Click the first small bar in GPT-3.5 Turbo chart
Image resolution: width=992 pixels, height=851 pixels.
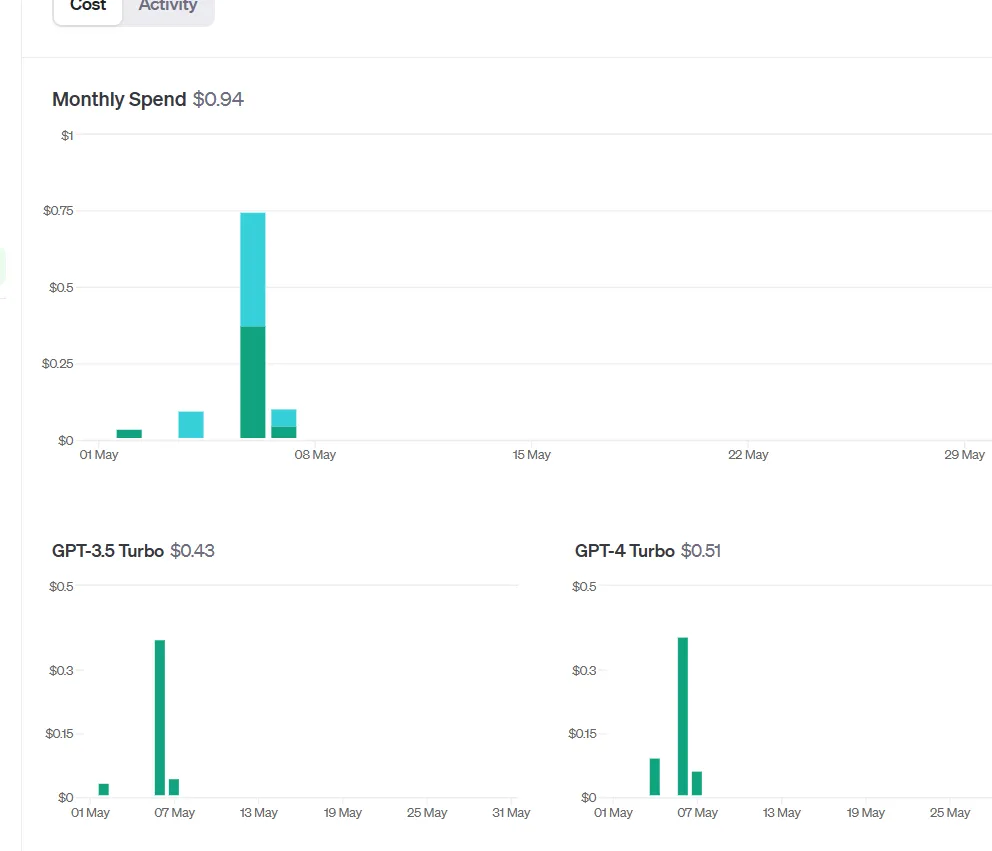(x=104, y=790)
